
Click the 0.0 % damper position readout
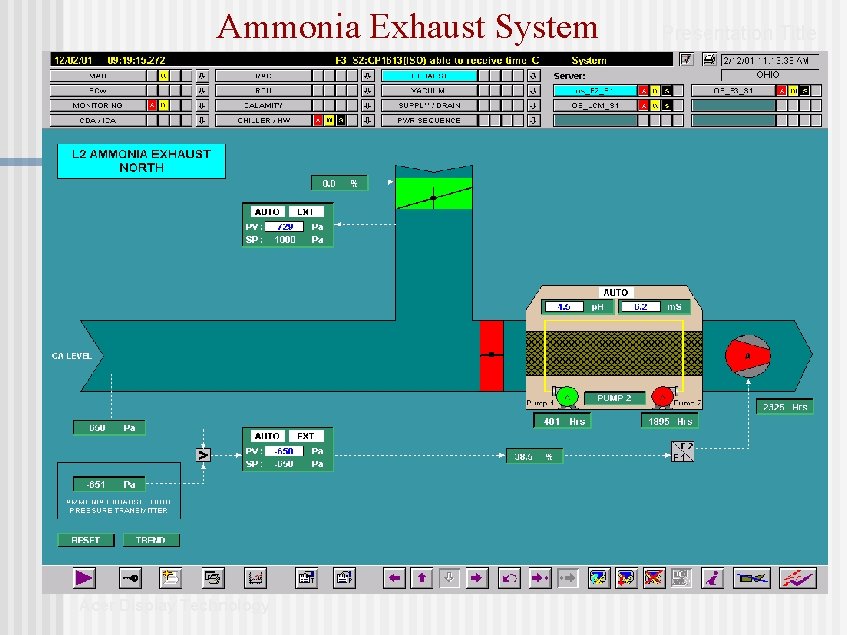pos(340,183)
